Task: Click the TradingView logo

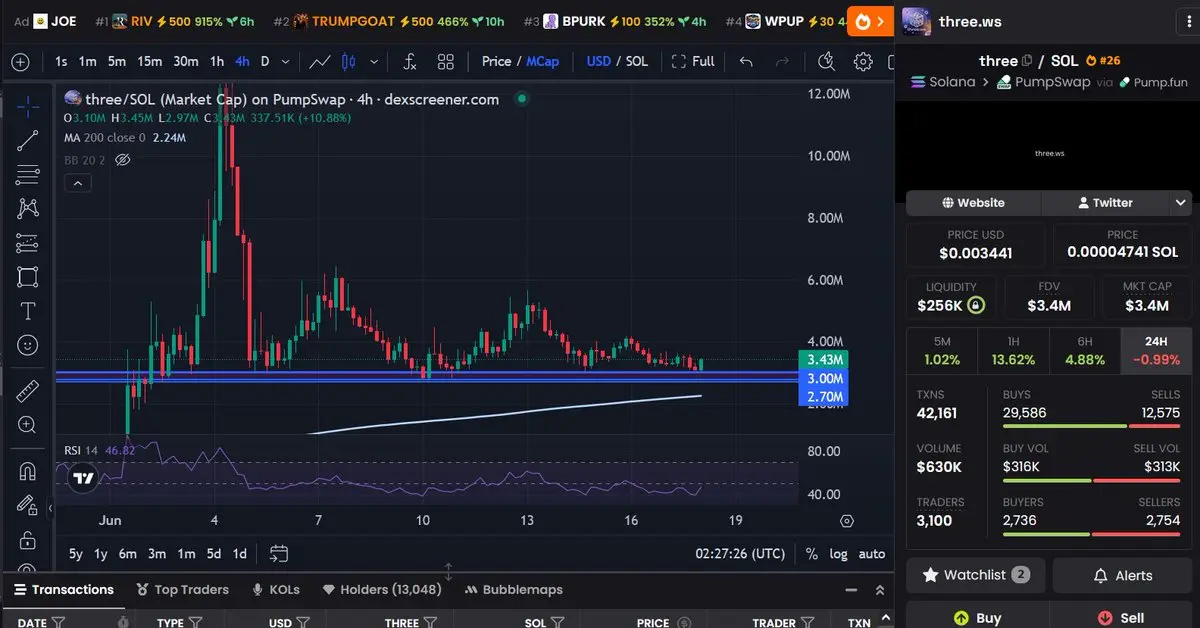Action: click(x=83, y=479)
